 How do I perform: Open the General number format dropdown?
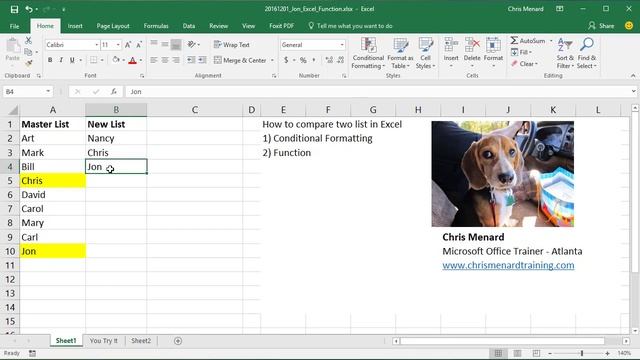[342, 45]
